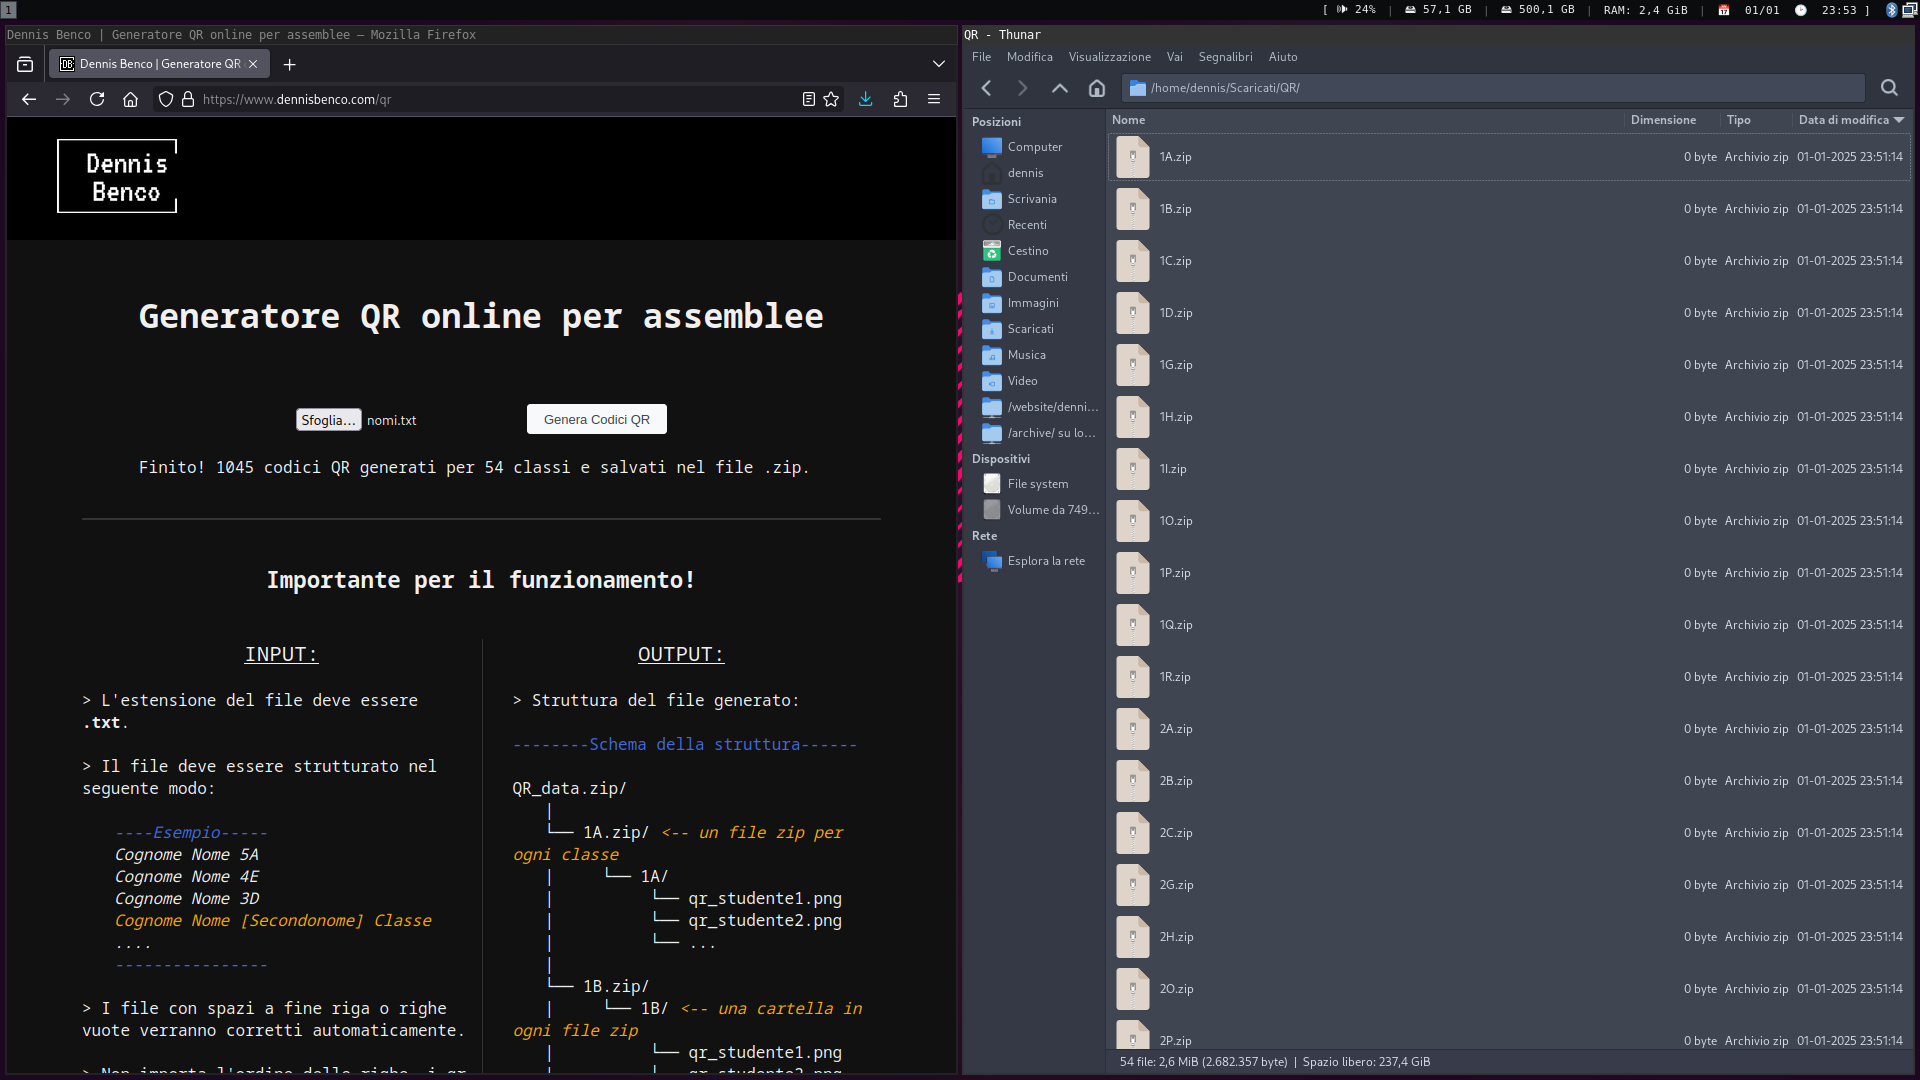
Task: Click Firefox forward navigation arrow
Action: pos(63,99)
